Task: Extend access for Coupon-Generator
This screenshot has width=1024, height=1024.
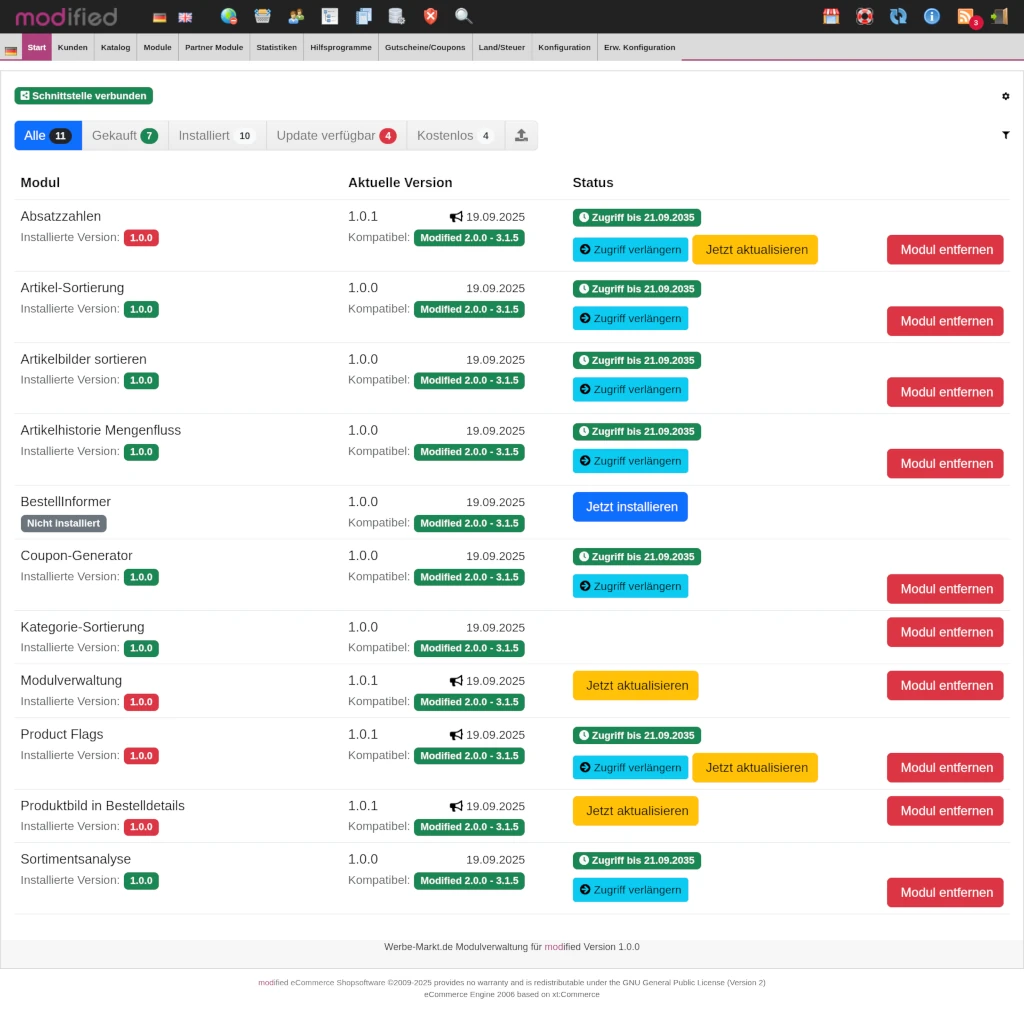Action: tap(630, 586)
